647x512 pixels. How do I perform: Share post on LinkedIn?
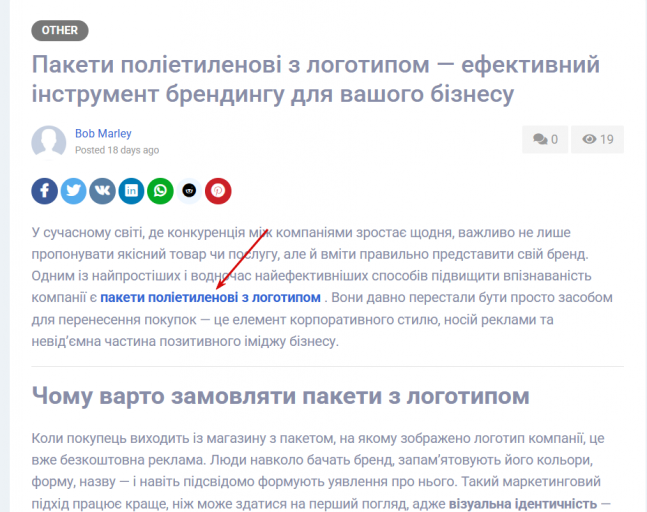(x=131, y=191)
